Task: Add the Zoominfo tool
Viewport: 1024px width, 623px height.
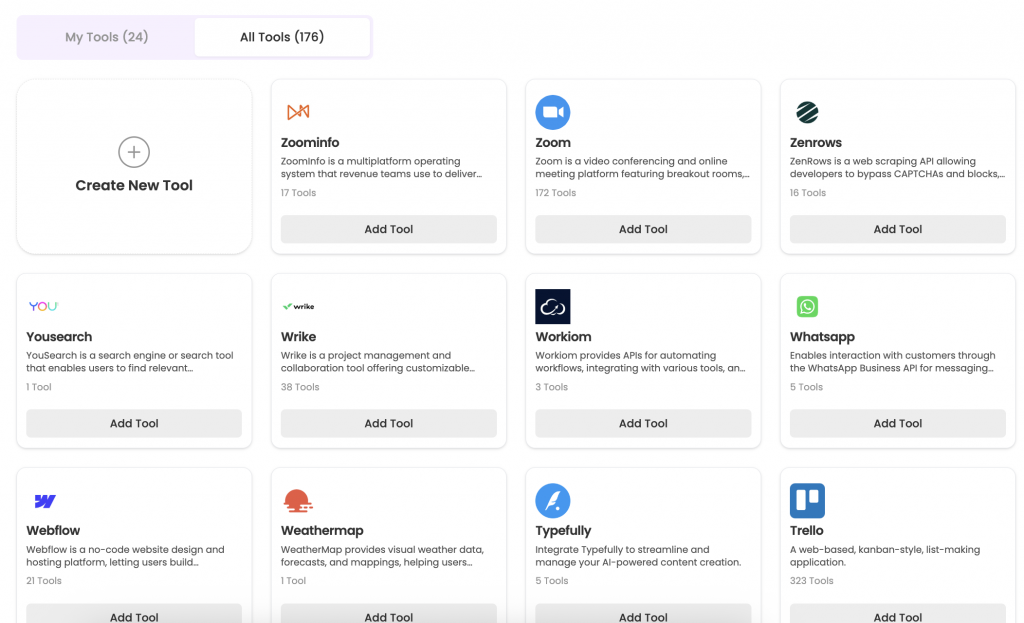Action: tap(389, 229)
